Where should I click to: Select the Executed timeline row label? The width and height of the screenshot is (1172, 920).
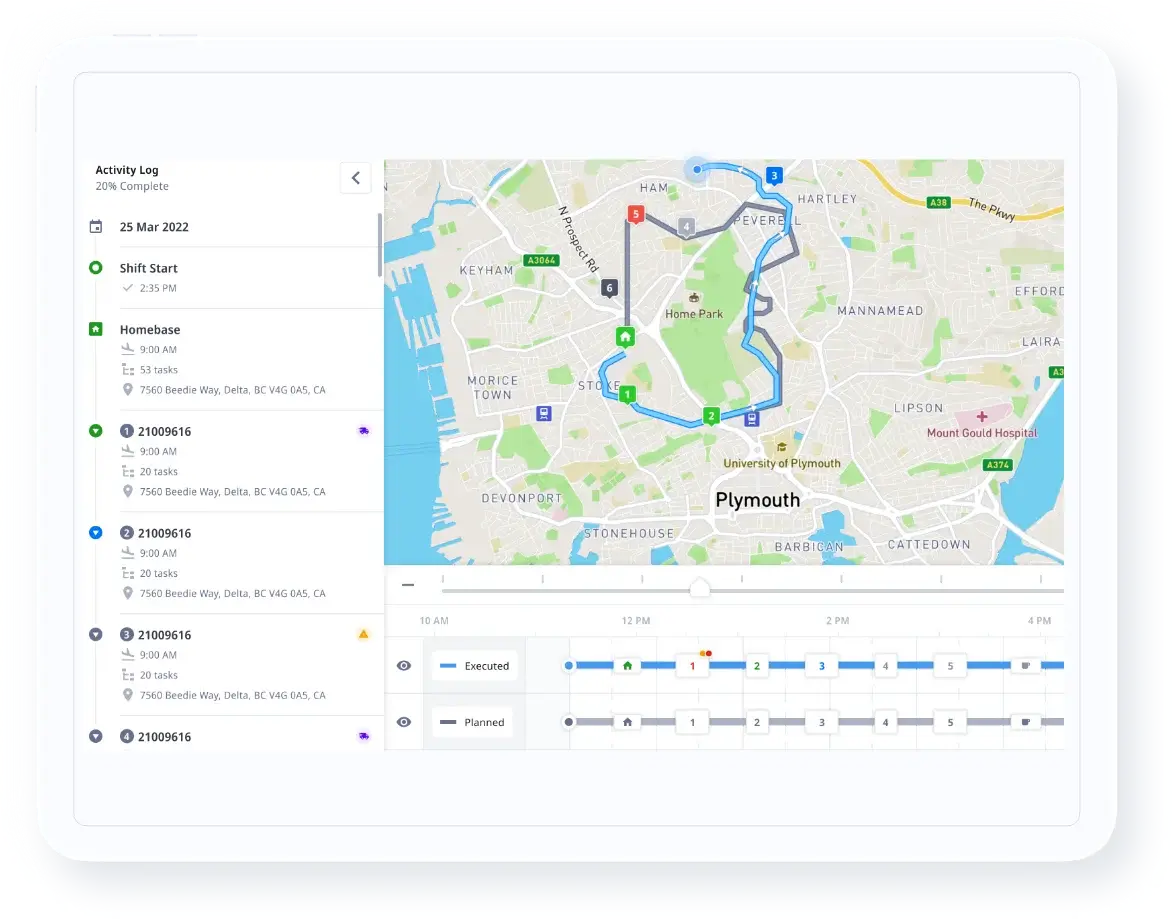pos(475,666)
